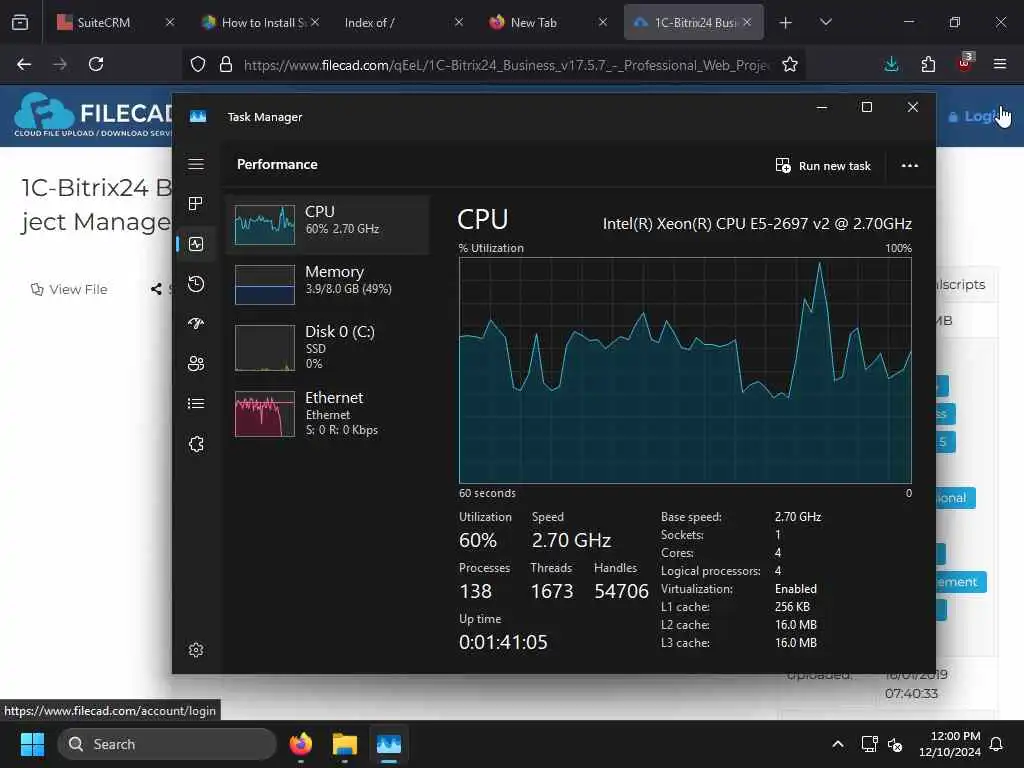Select the Memory performance item

[x=328, y=284]
